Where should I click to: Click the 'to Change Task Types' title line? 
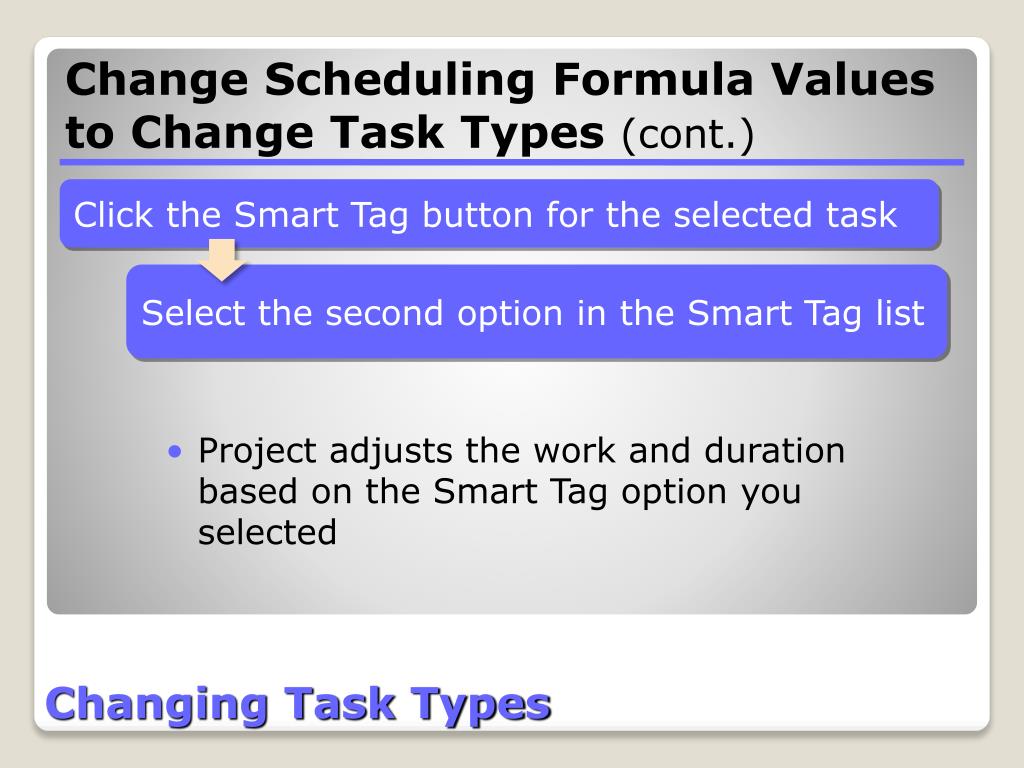[336, 133]
